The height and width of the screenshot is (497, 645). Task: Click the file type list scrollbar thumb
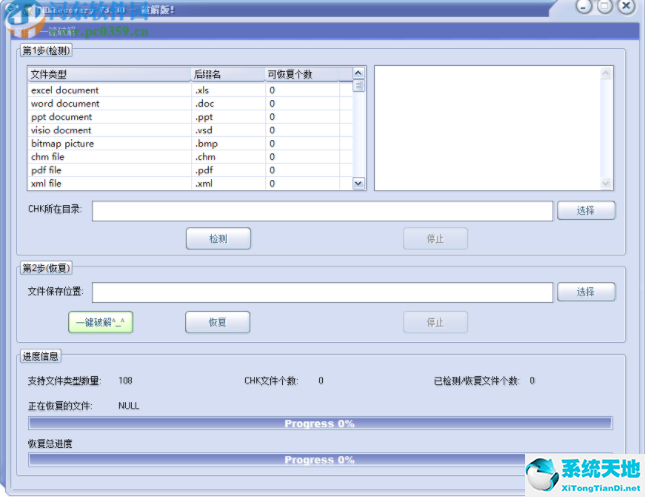pos(358,86)
